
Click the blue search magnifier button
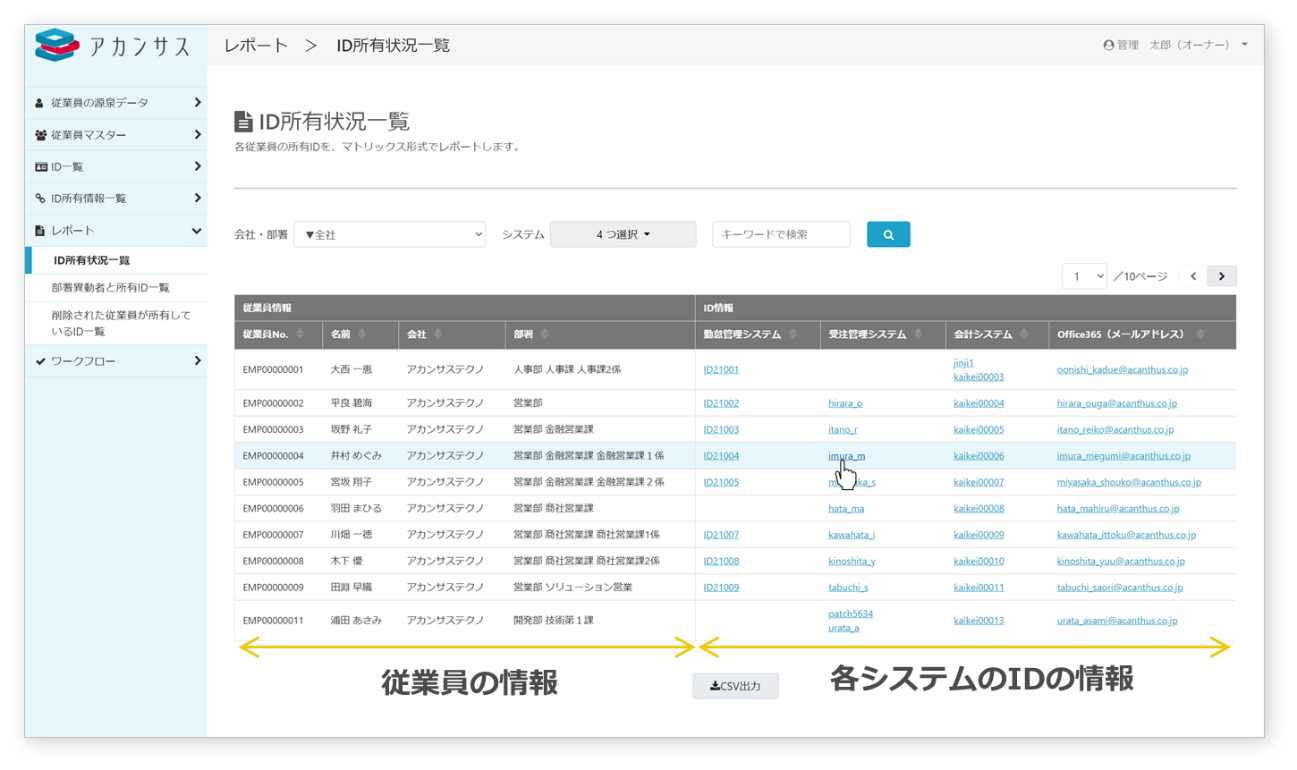point(888,235)
